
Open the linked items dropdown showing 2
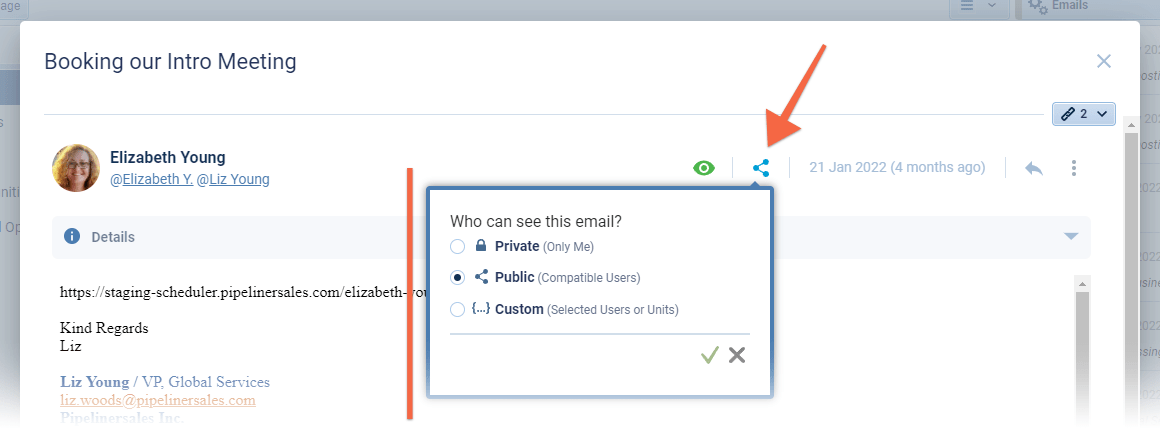click(x=1083, y=114)
